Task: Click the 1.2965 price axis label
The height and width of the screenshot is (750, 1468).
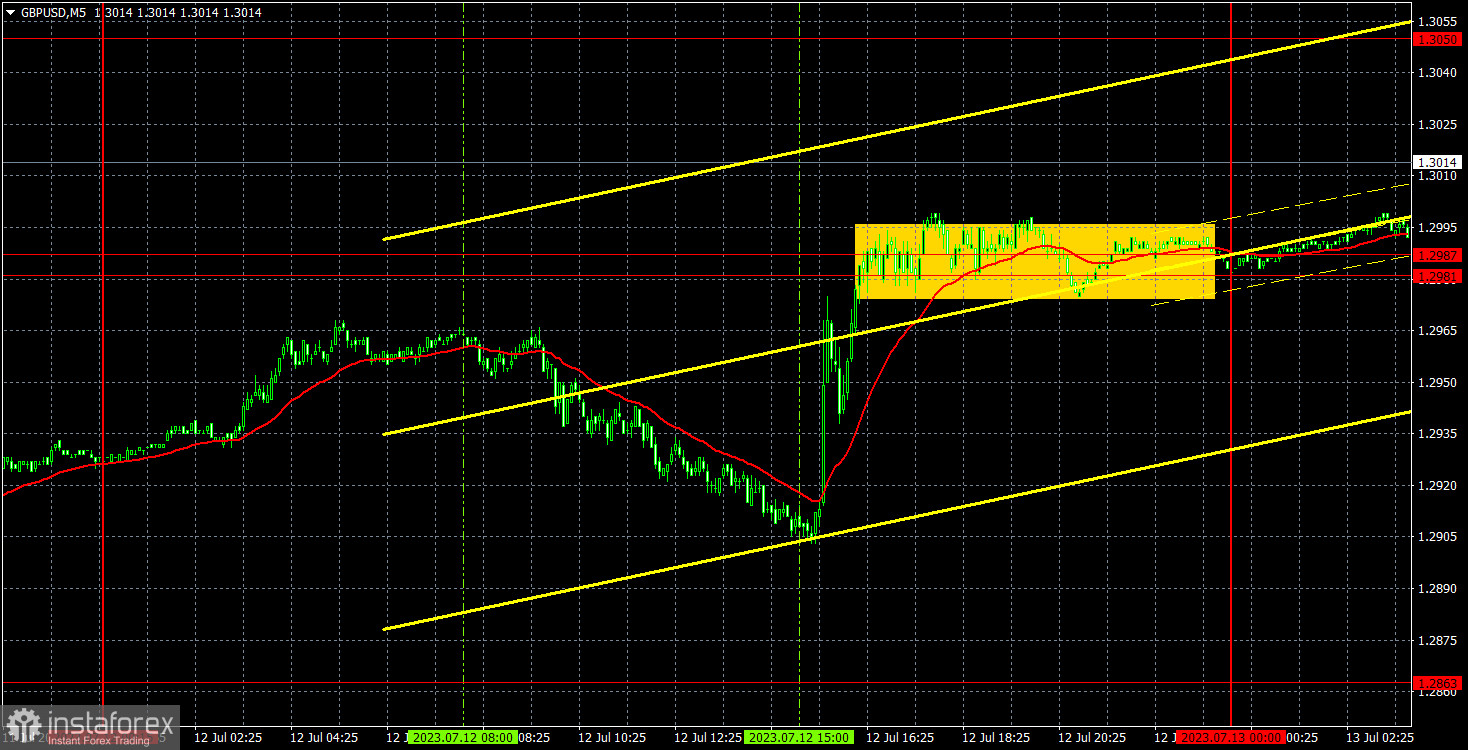Action: [x=1438, y=331]
